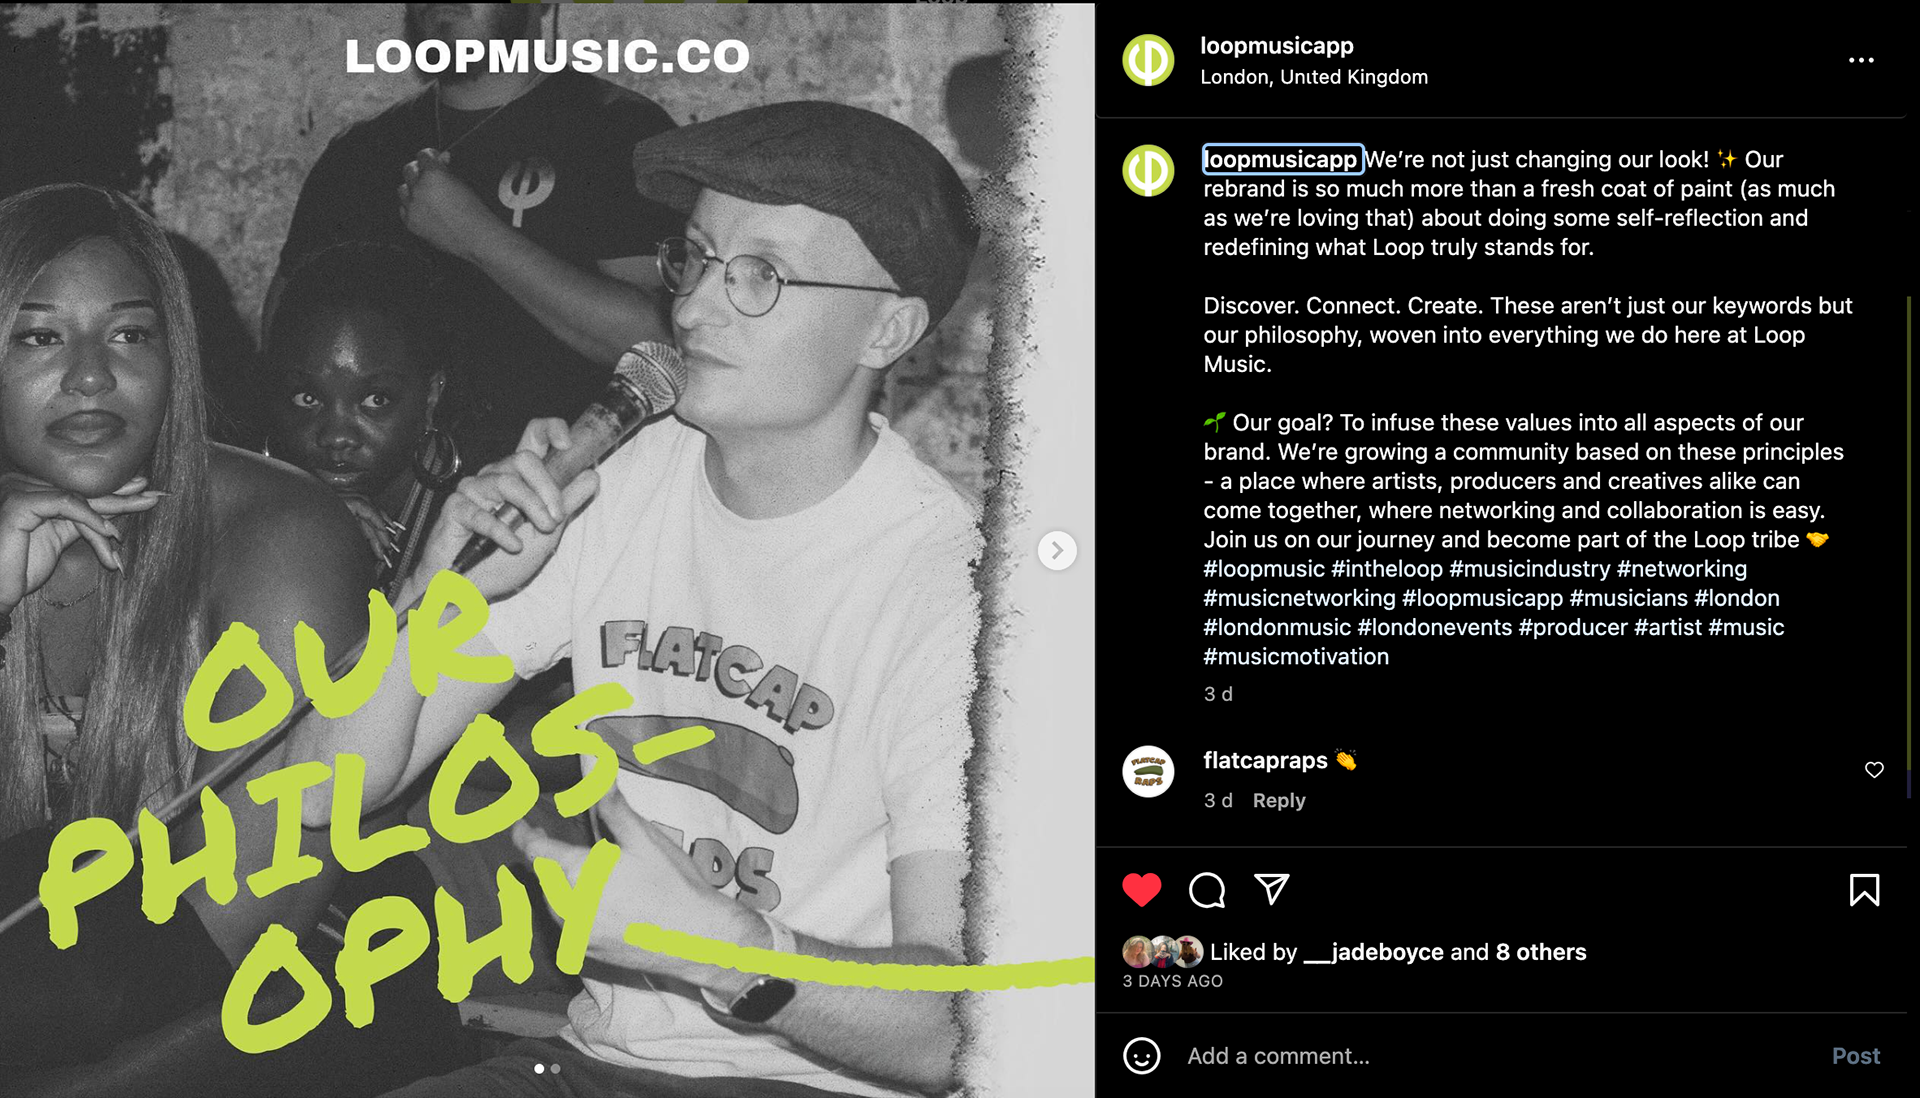The image size is (1920, 1098).
Task: Save post with bookmark icon
Action: pos(1864,889)
